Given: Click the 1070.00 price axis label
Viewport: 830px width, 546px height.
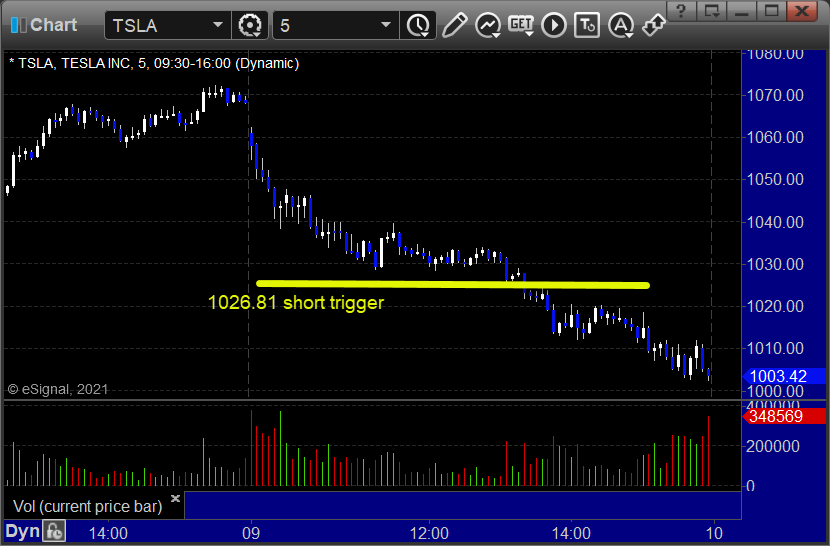Looking at the screenshot, I should 775,95.
